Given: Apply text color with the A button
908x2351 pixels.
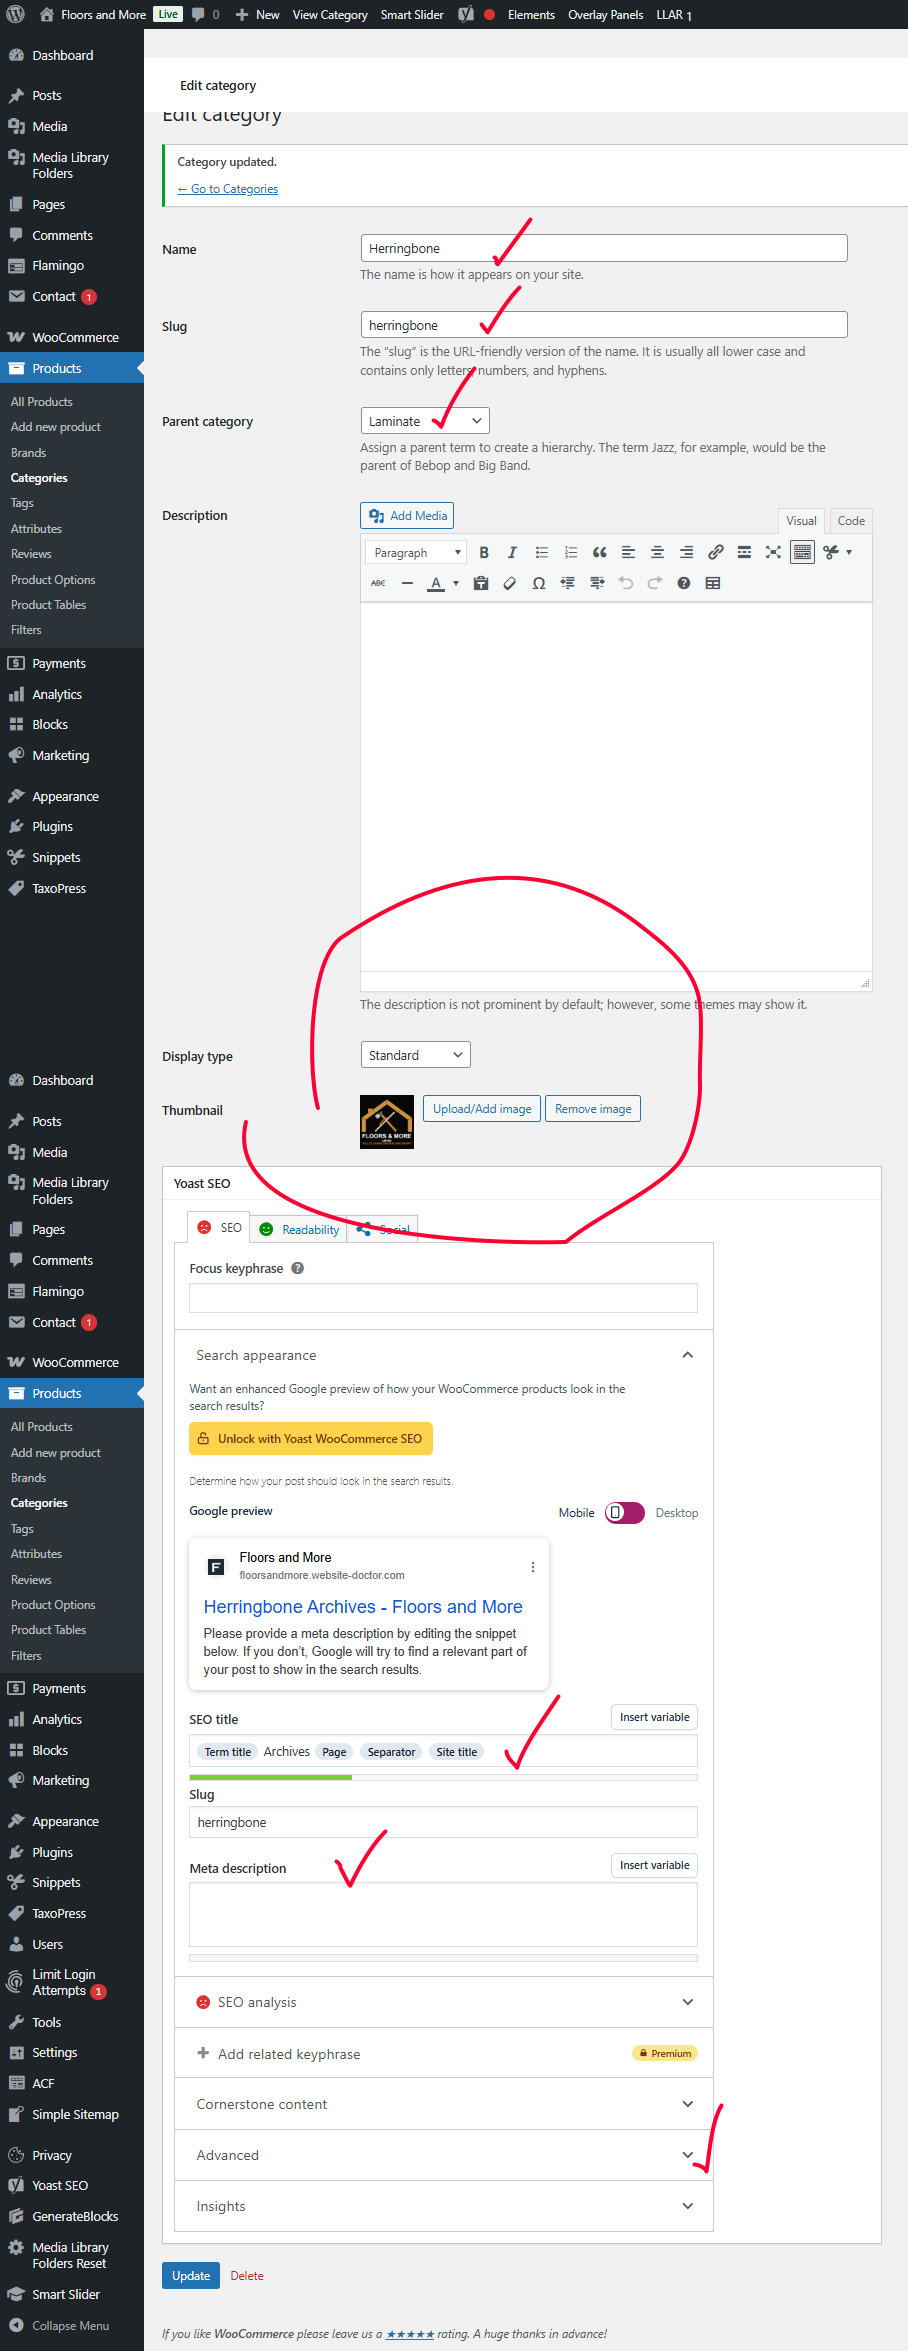Looking at the screenshot, I should pyautogui.click(x=436, y=583).
